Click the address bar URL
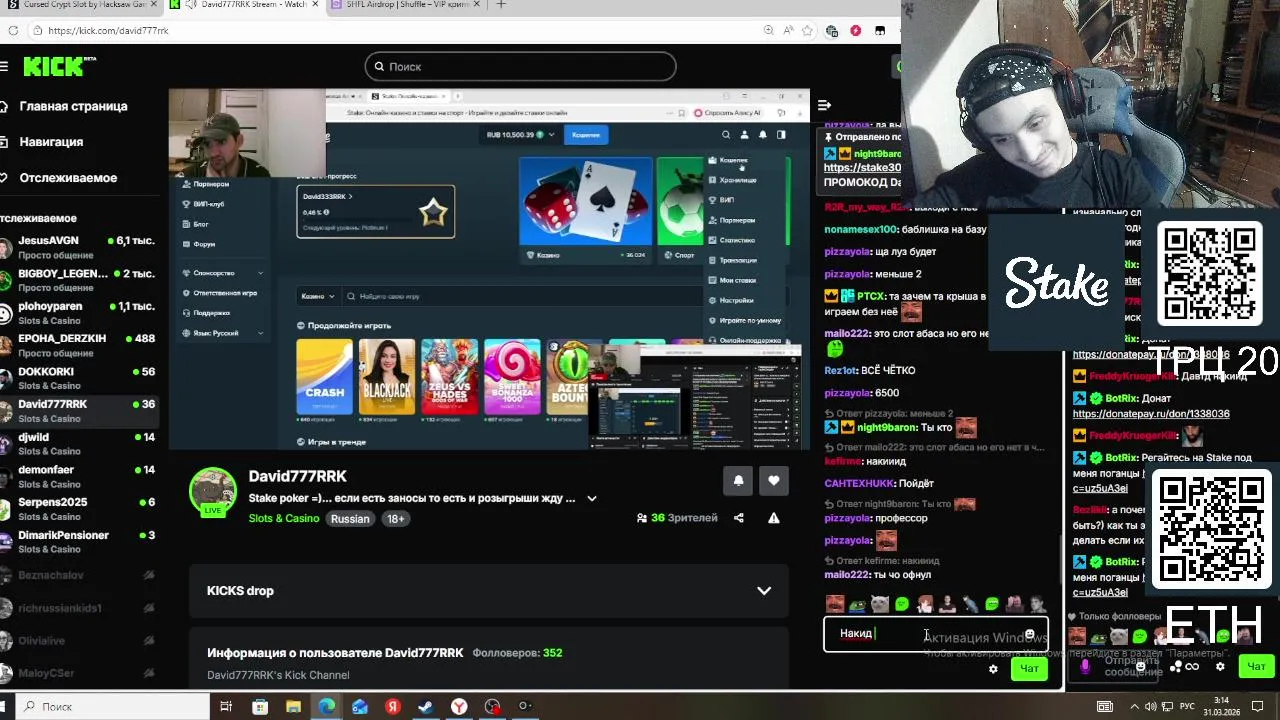This screenshot has width=1280, height=720. coord(108,30)
